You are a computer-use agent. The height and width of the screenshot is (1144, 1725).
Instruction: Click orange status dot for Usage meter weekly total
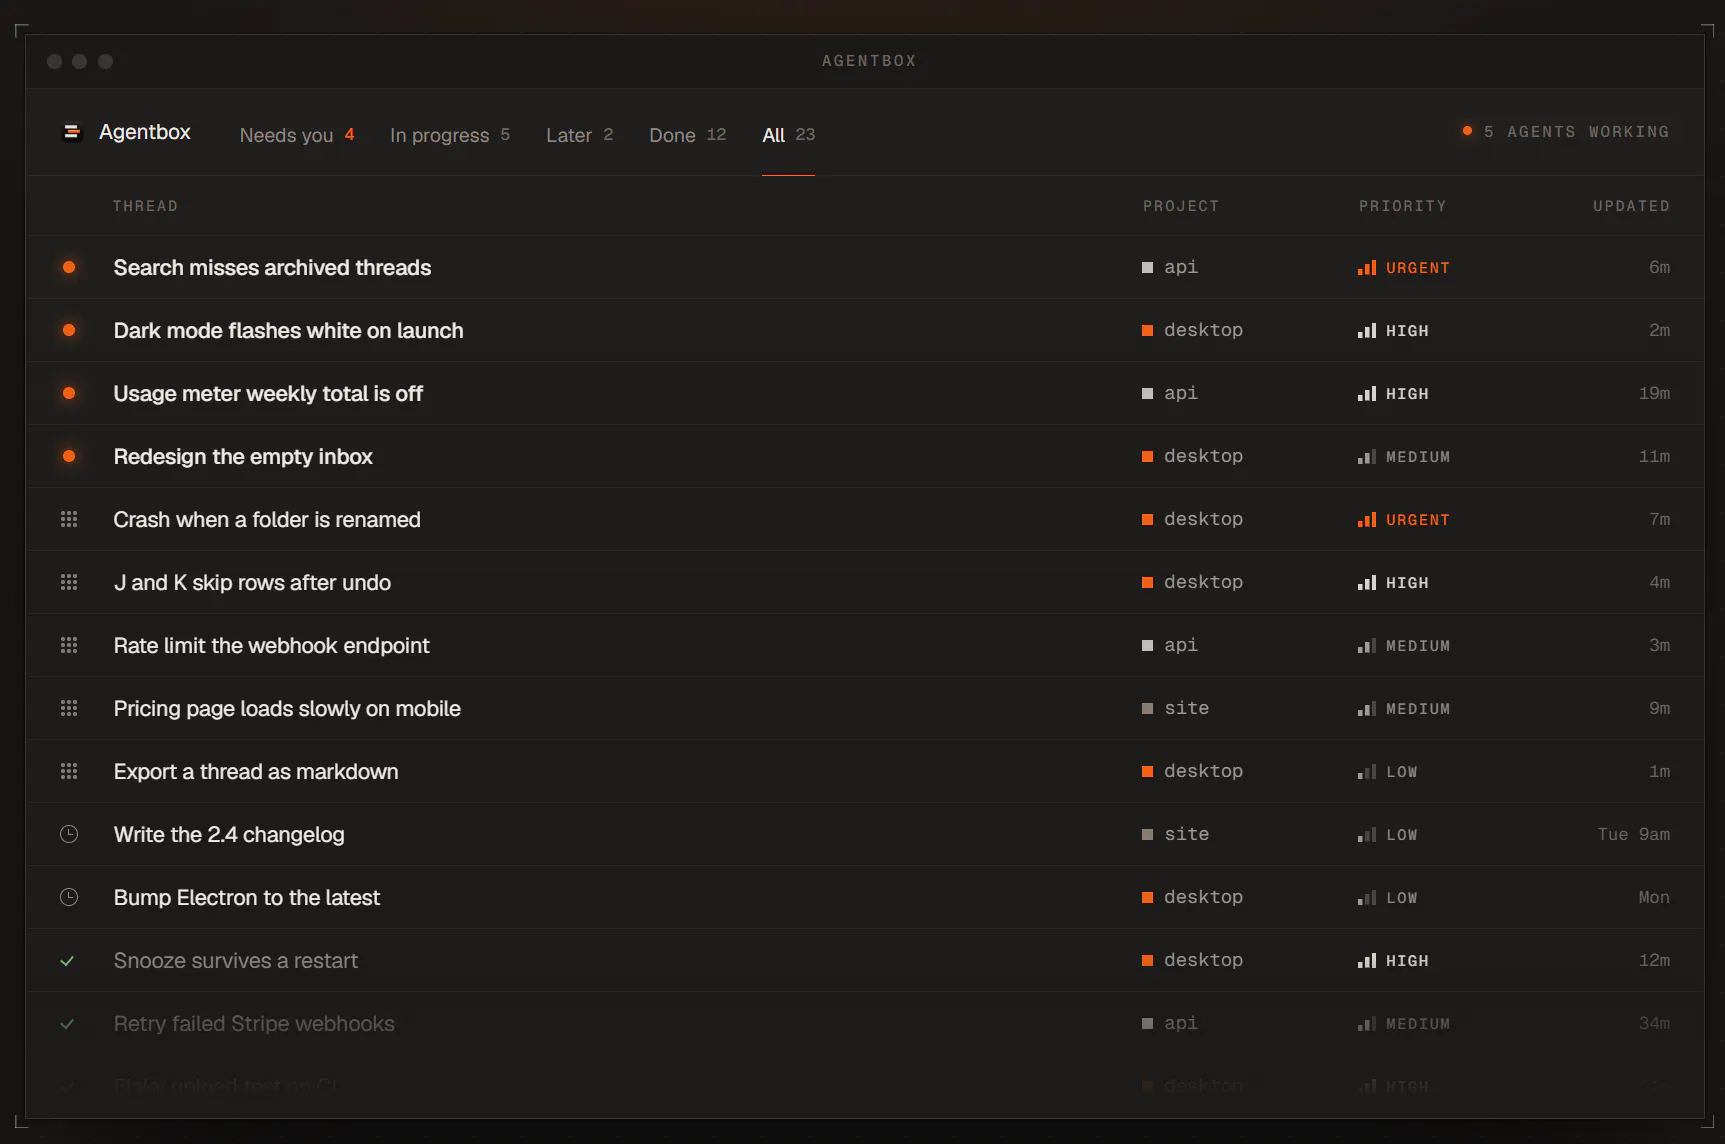(69, 393)
